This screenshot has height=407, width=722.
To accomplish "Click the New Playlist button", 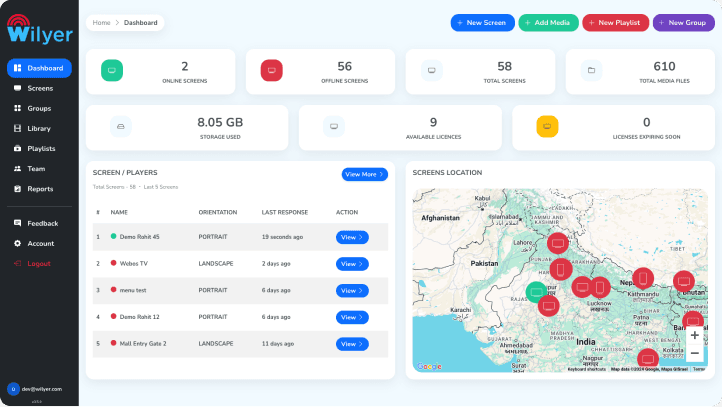I will [x=615, y=23].
